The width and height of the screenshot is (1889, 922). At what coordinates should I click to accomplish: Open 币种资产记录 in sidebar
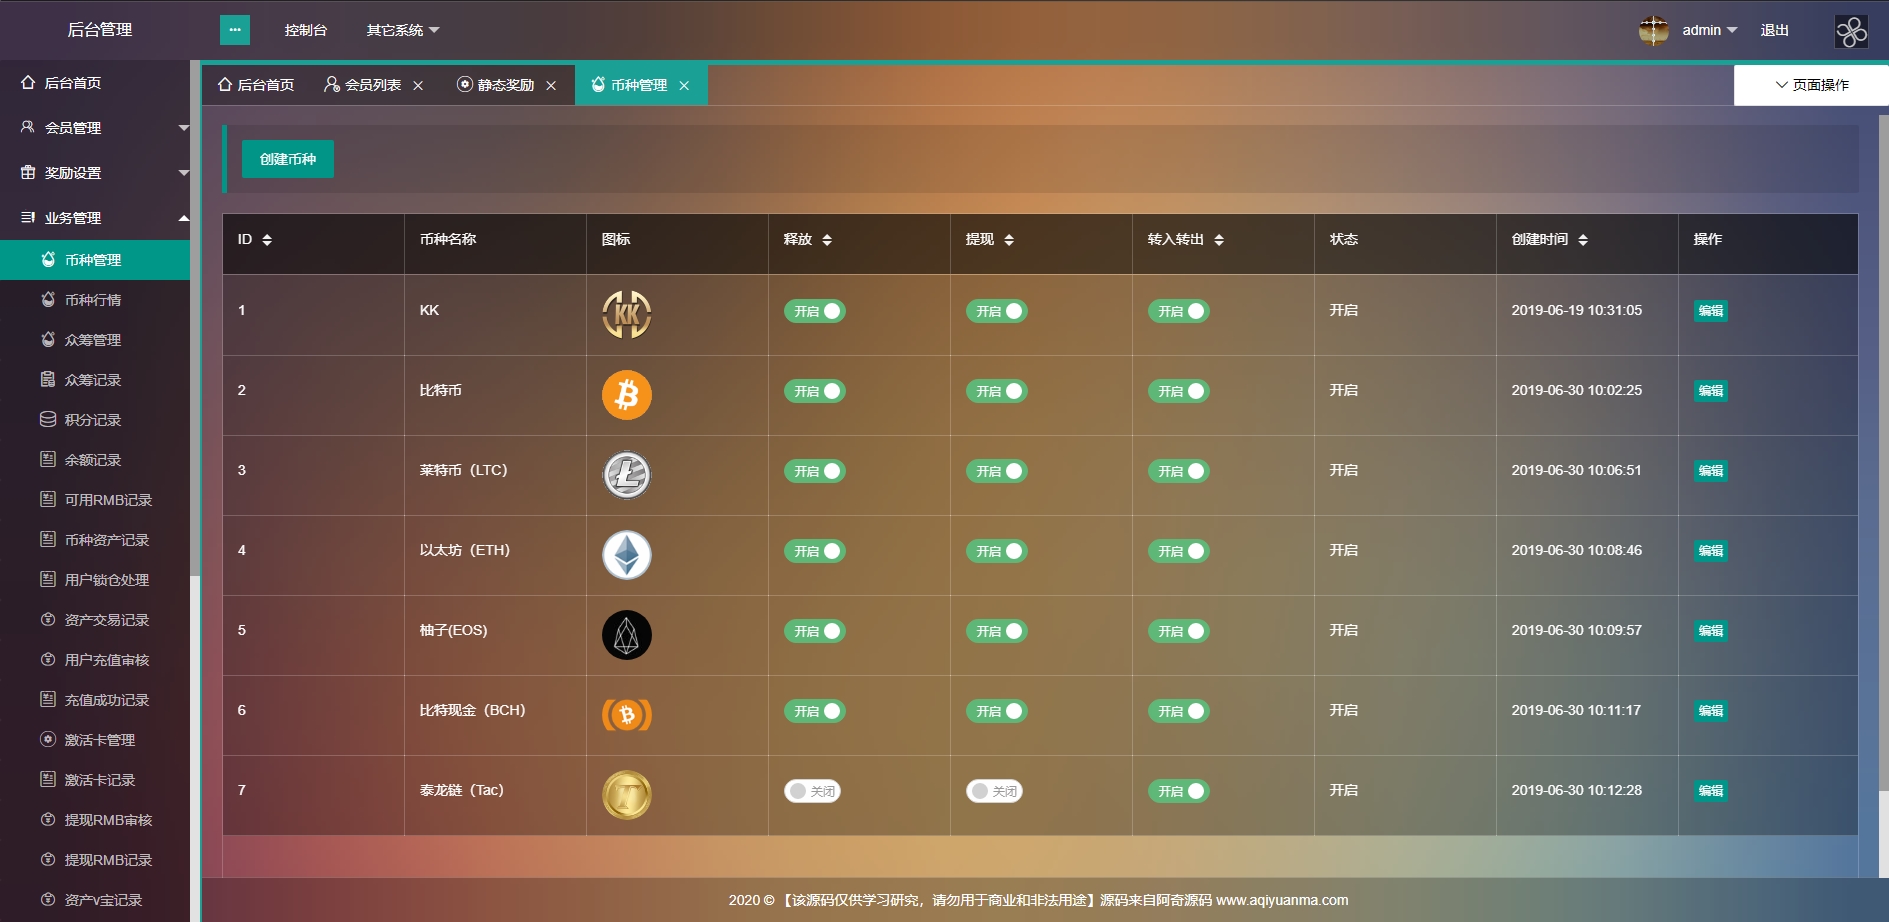pos(95,540)
